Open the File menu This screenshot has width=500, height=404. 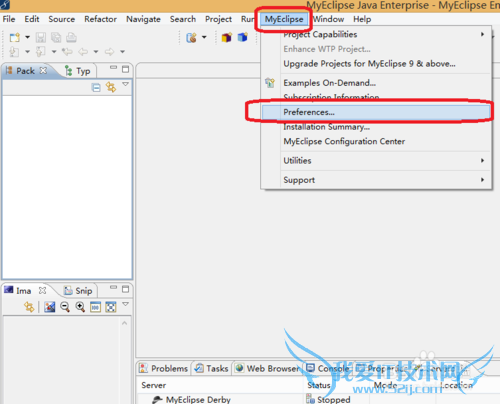click(9, 19)
